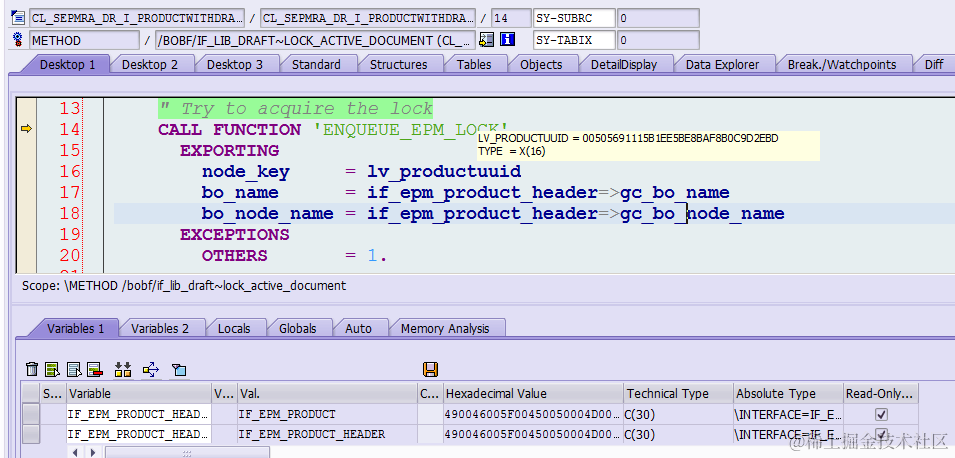Select the Locals tab

point(234,328)
